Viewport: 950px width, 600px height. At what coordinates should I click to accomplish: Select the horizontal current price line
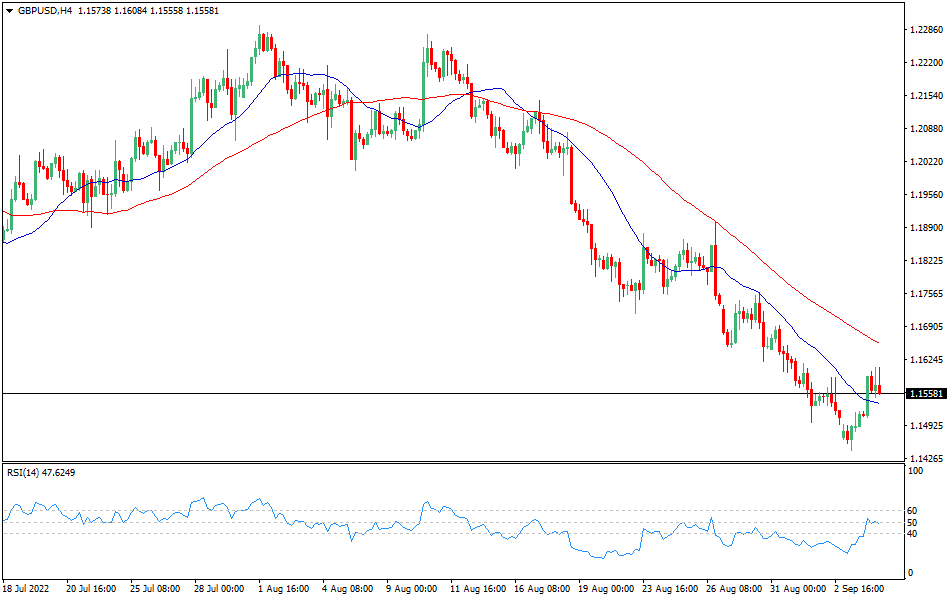pyautogui.click(x=400, y=393)
